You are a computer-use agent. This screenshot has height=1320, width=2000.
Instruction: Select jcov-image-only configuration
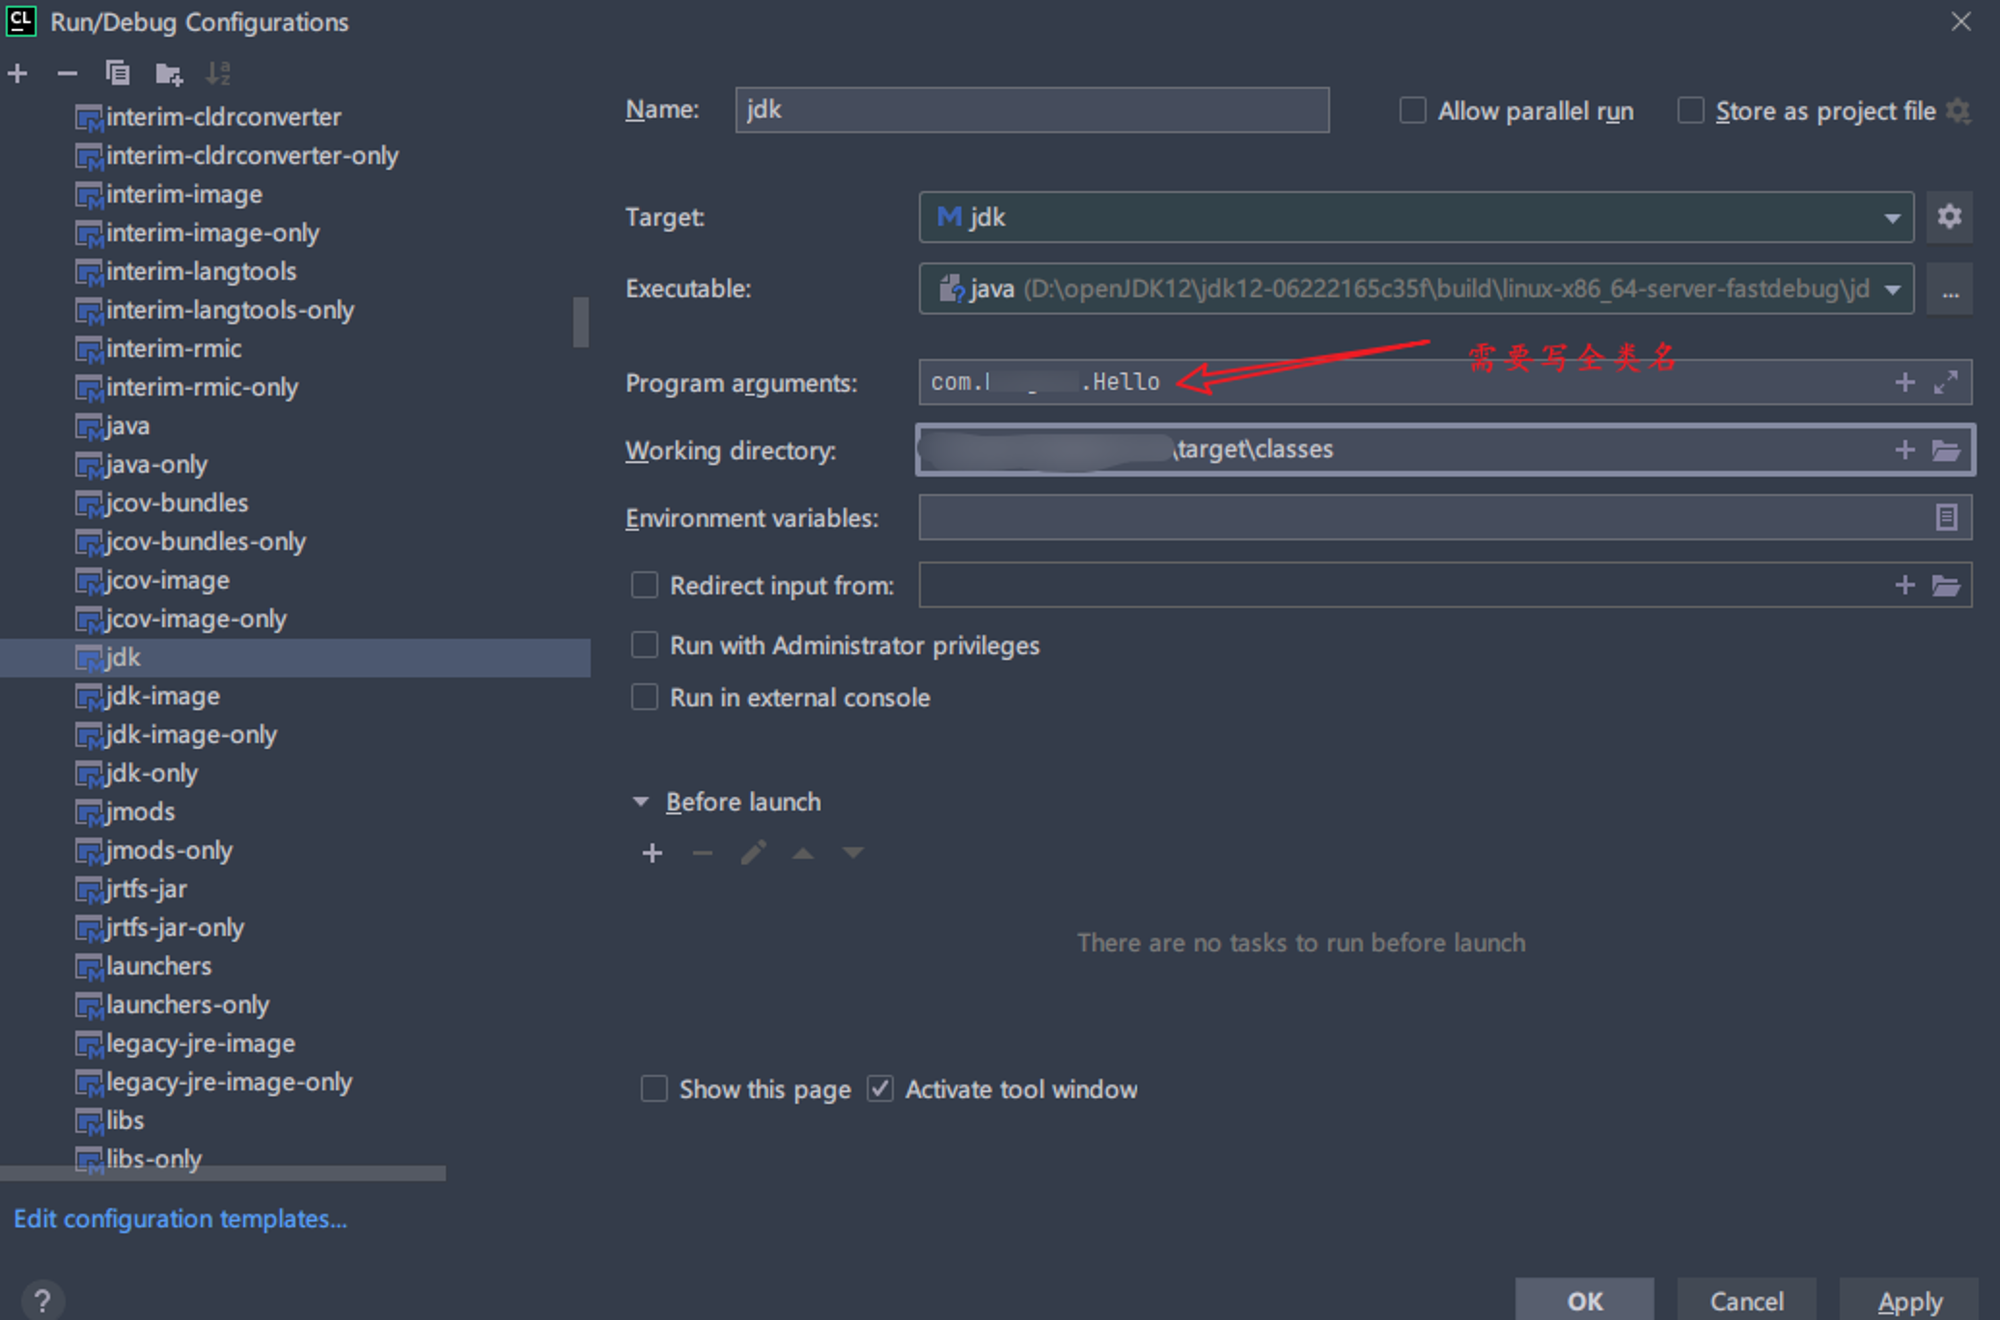tap(195, 619)
